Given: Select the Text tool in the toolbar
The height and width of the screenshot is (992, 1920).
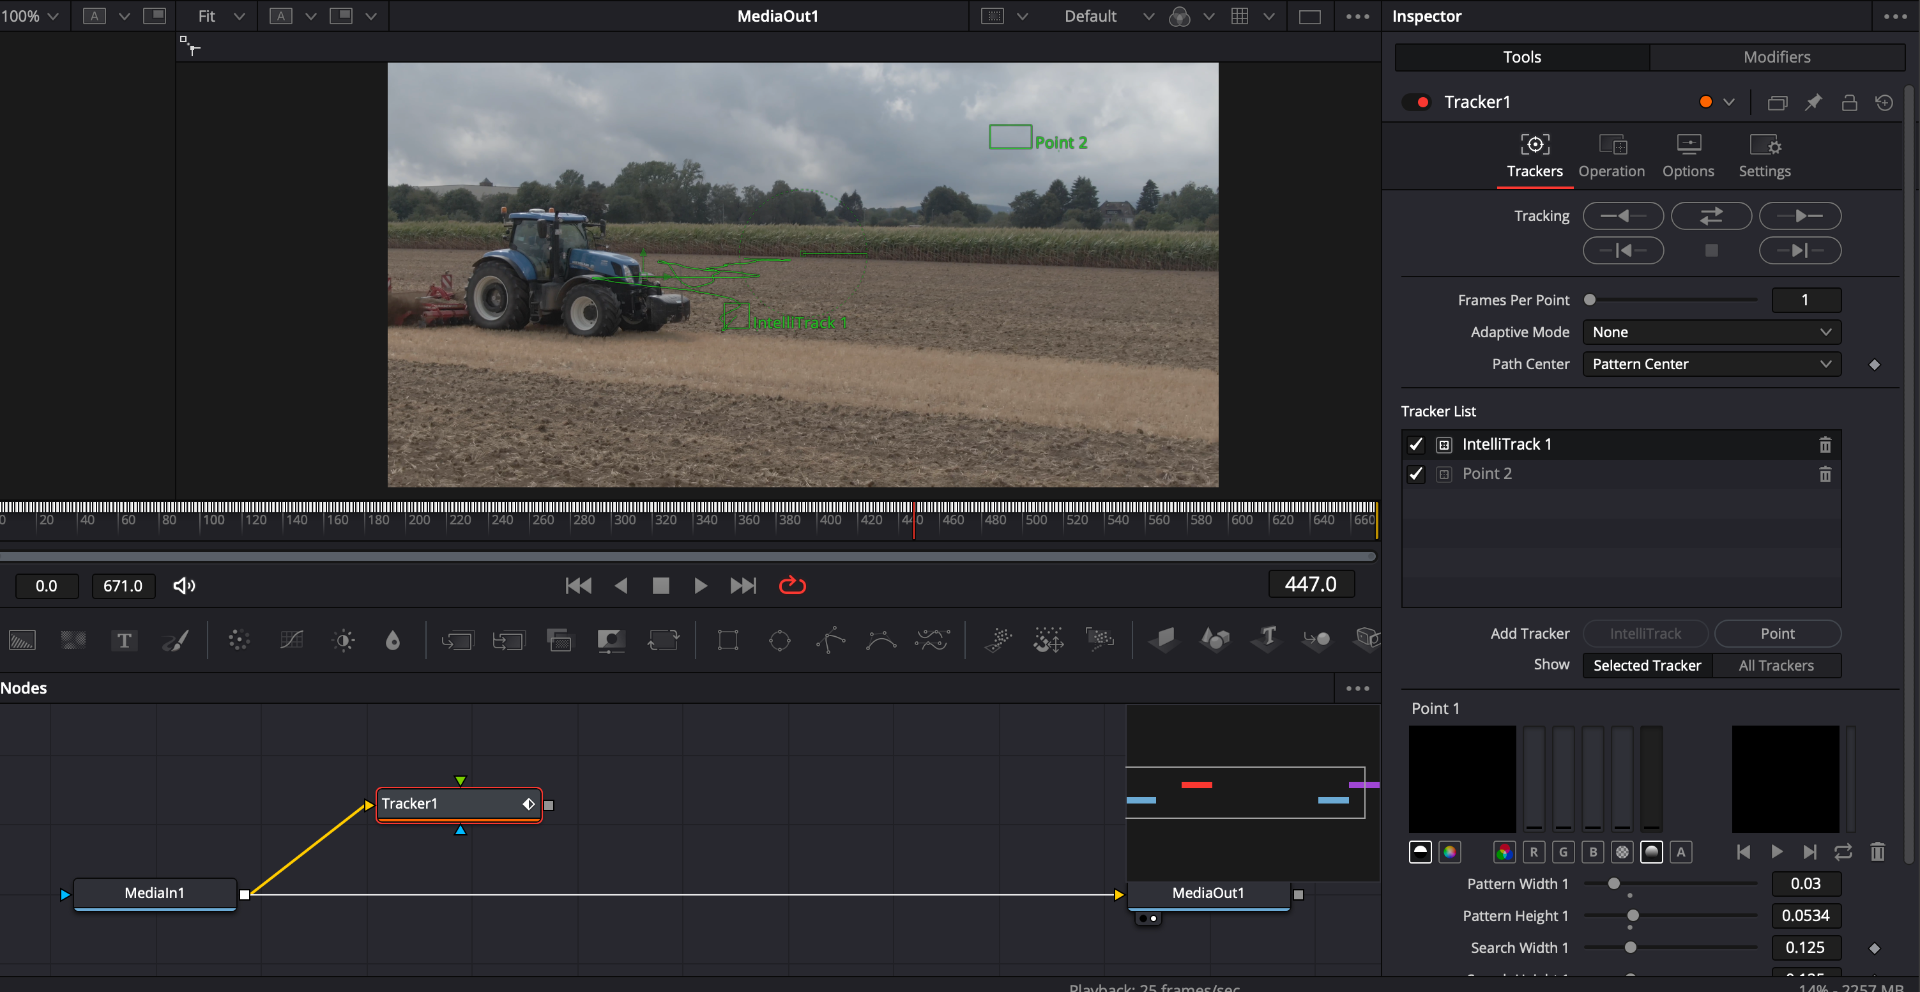Looking at the screenshot, I should [x=124, y=641].
